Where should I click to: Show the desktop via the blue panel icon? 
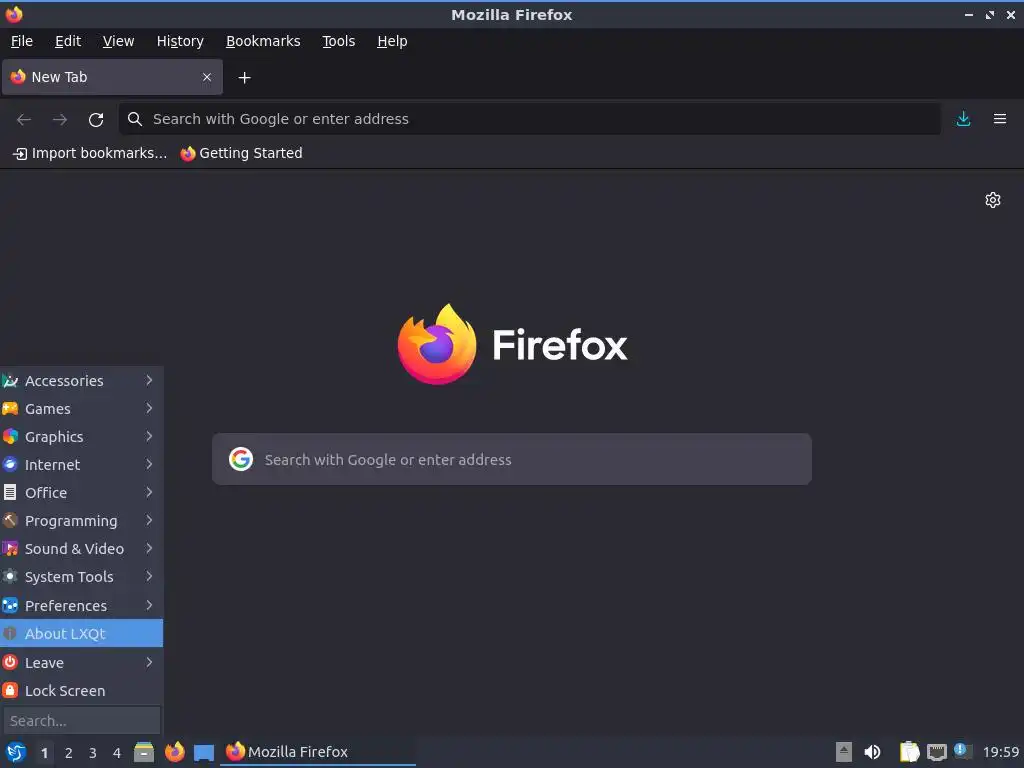pos(204,752)
